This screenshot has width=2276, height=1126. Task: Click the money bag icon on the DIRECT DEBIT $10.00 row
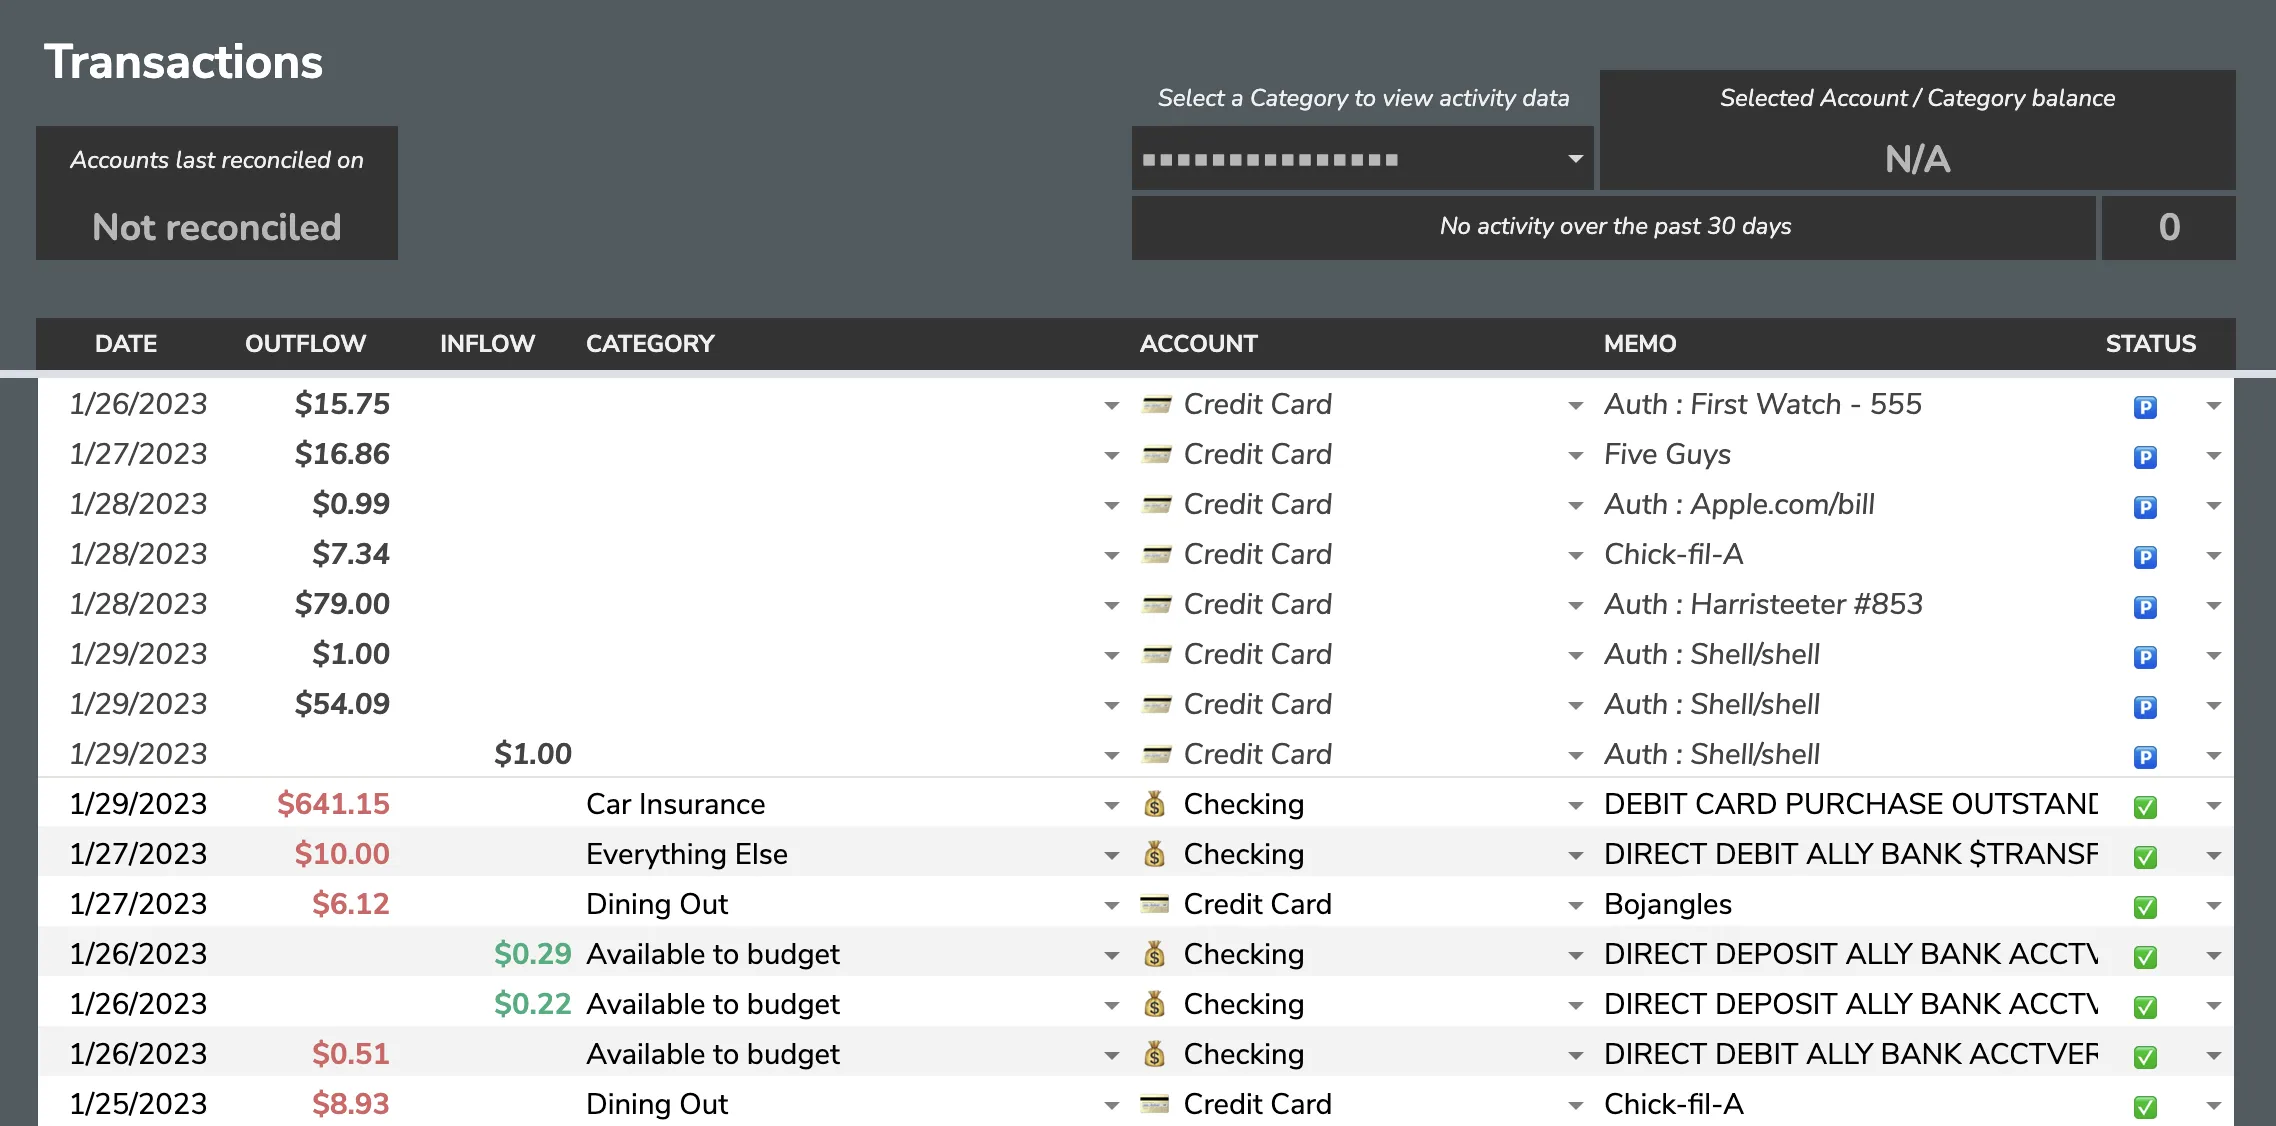pos(1156,855)
